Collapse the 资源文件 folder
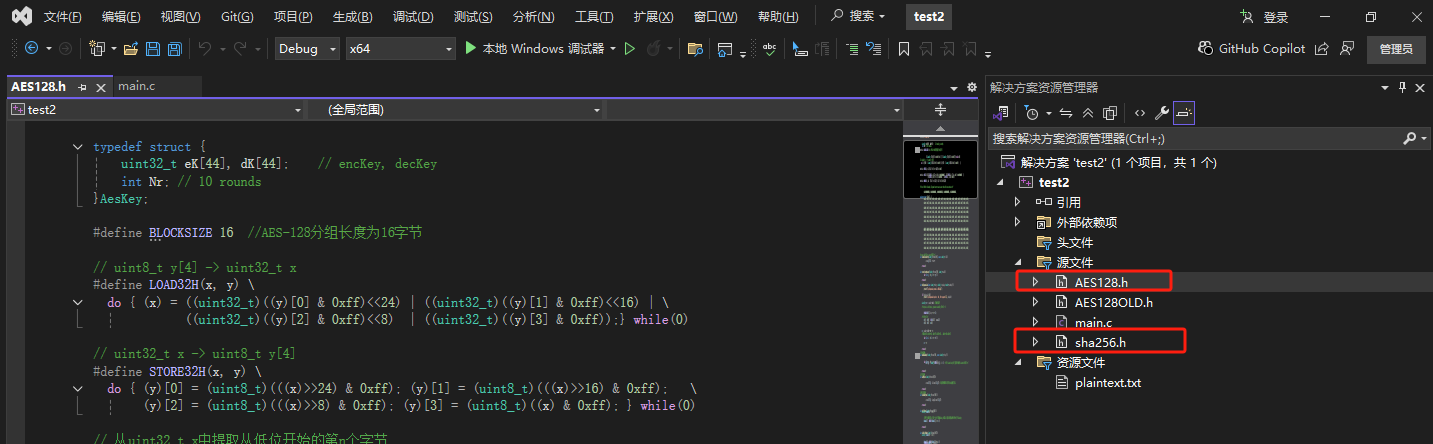Viewport: 1433px width, 444px height. 1018,362
